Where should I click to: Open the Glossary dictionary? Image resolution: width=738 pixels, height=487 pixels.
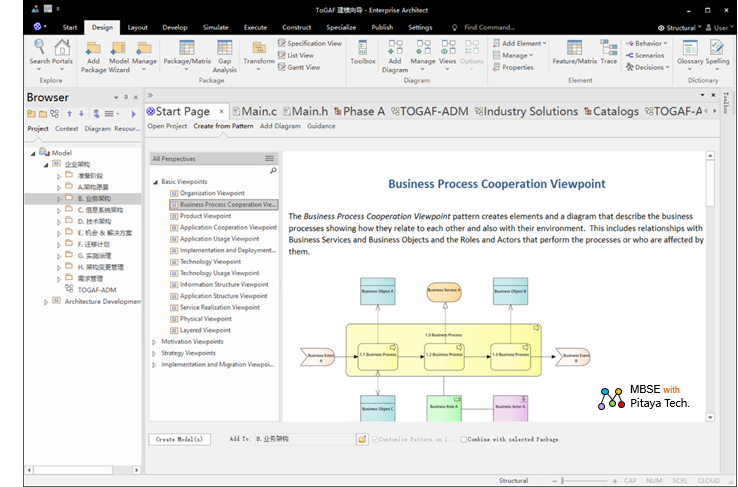click(x=690, y=48)
